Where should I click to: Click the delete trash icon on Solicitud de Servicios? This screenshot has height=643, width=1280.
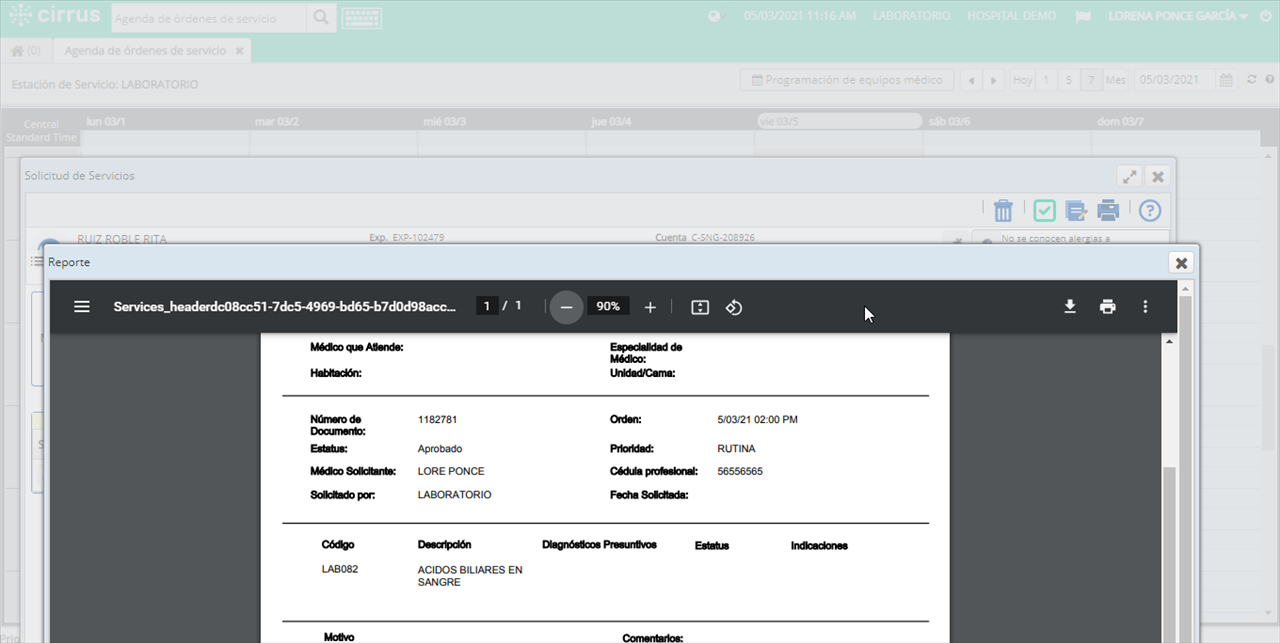pos(1003,210)
